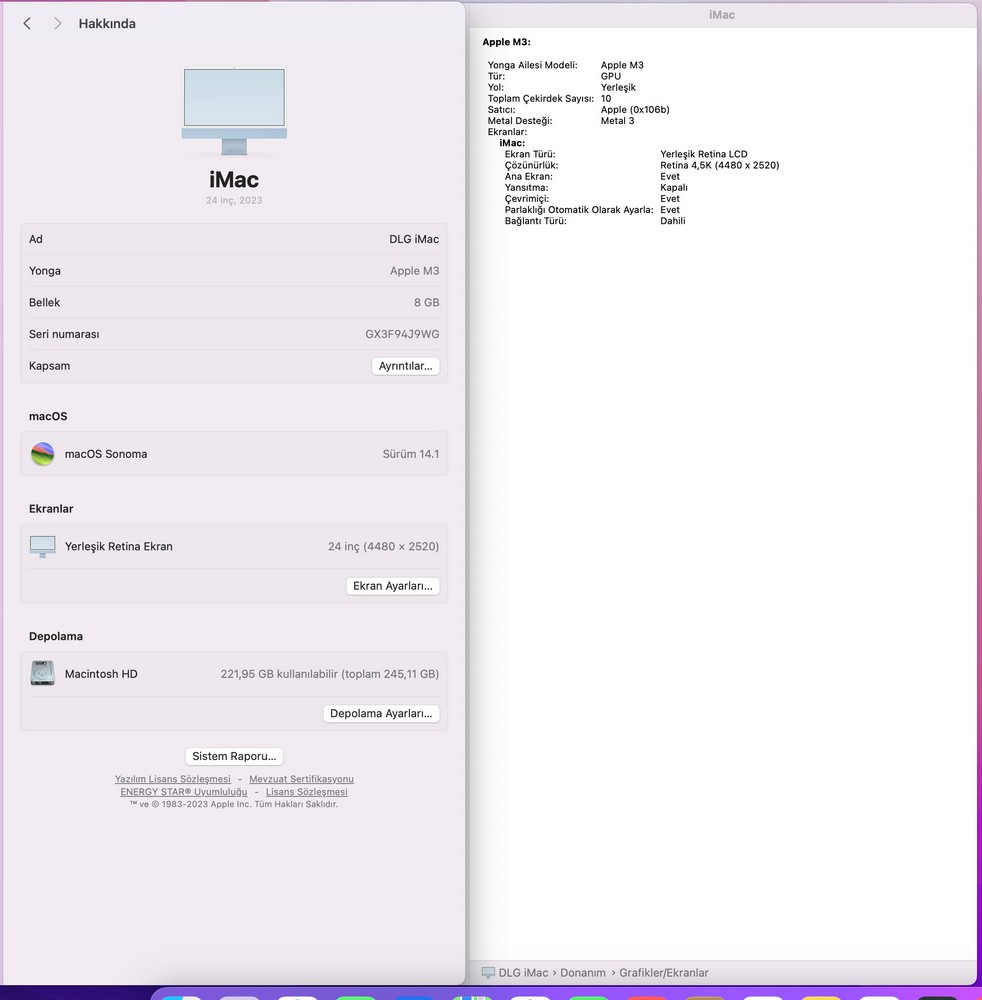Click the Yerleşik Retina Ekran display icon
982x1000 pixels.
coord(42,547)
